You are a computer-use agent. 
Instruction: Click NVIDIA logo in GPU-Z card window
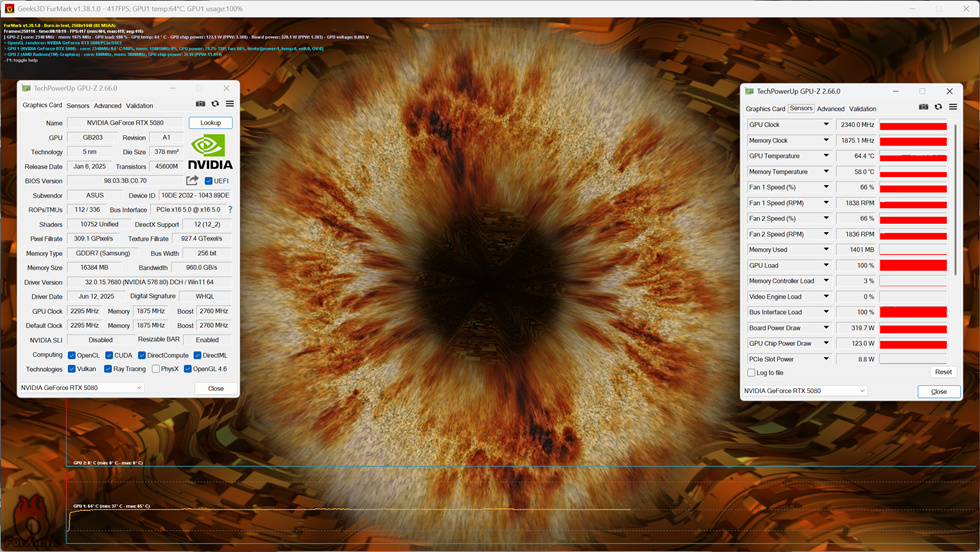point(210,152)
